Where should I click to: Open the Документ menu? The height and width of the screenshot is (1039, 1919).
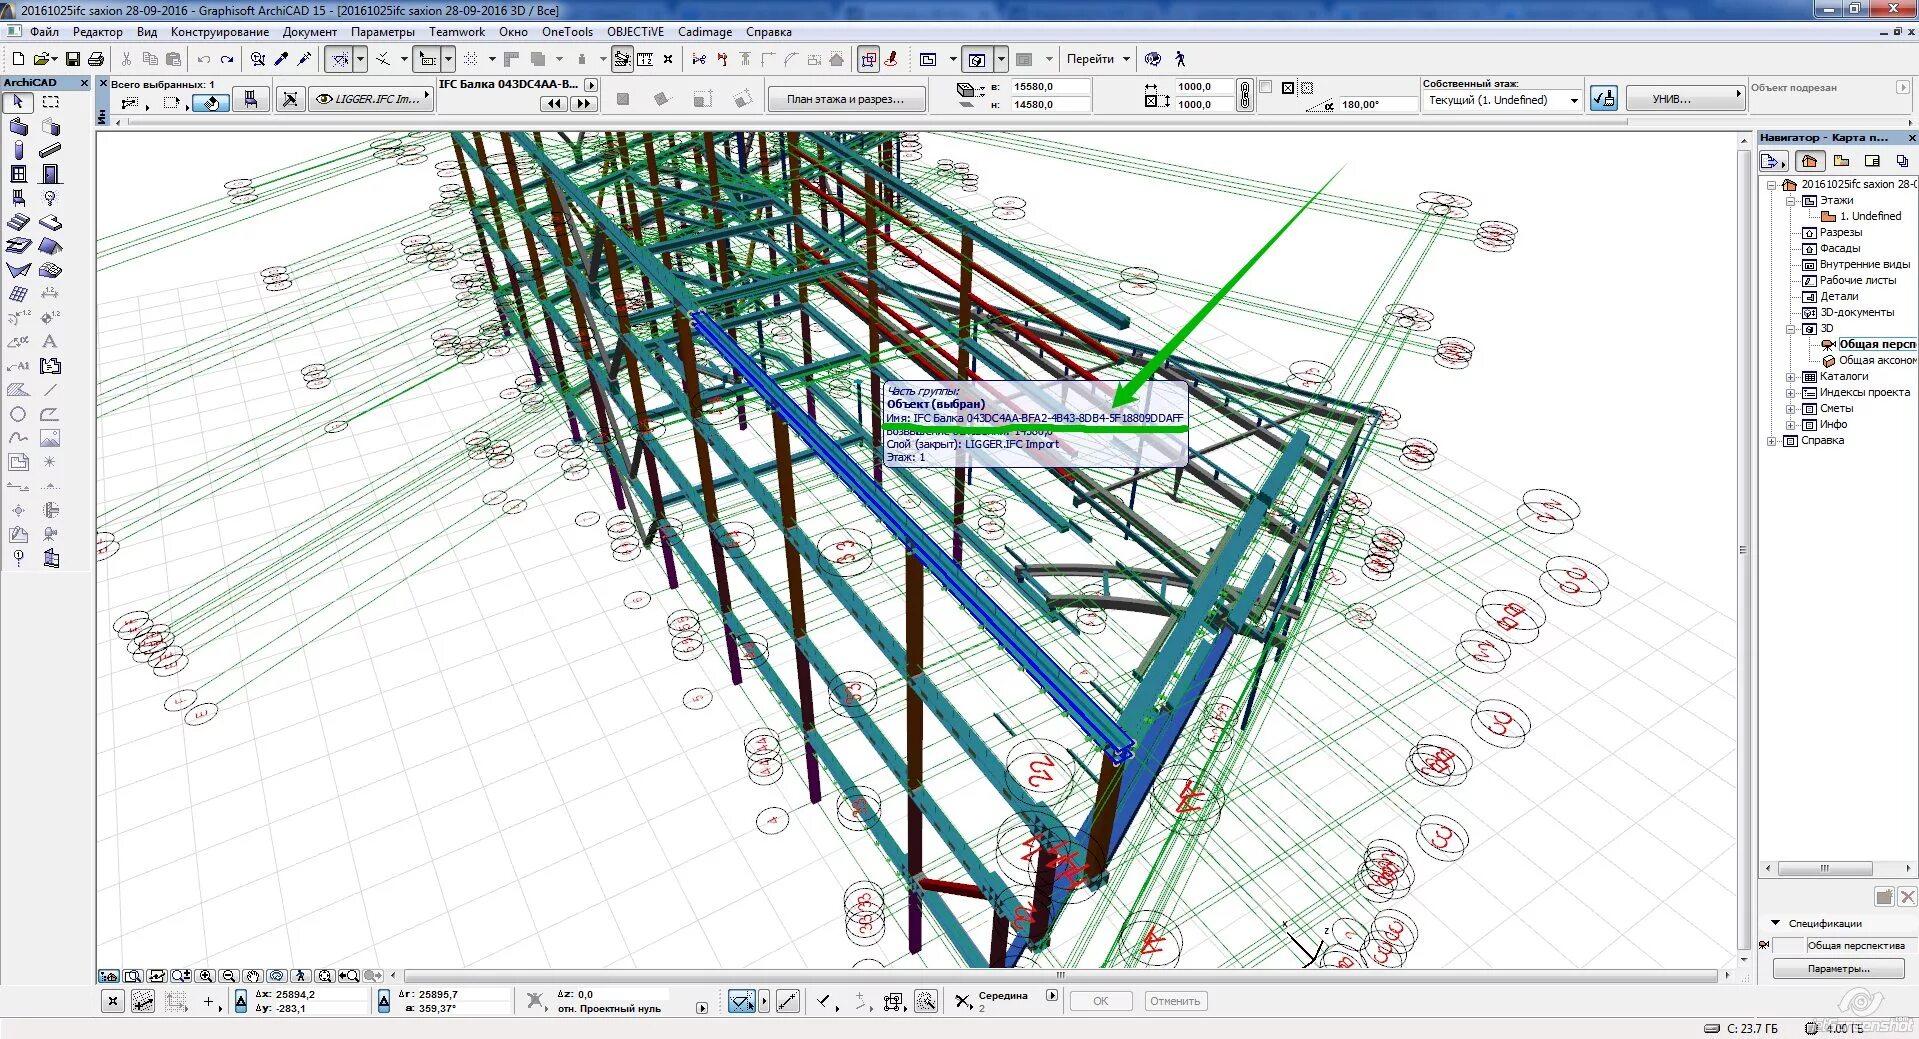point(310,32)
